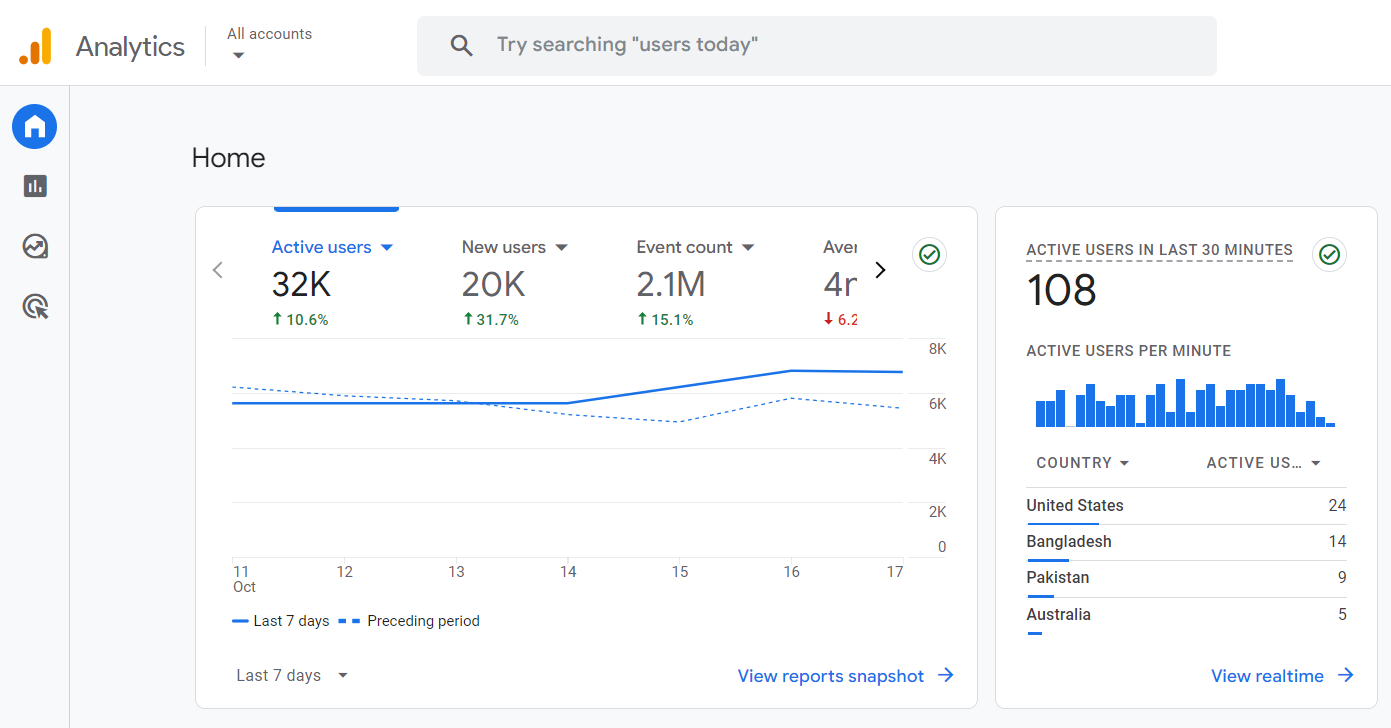Click the green checkmark badge on the overview card

point(929,254)
